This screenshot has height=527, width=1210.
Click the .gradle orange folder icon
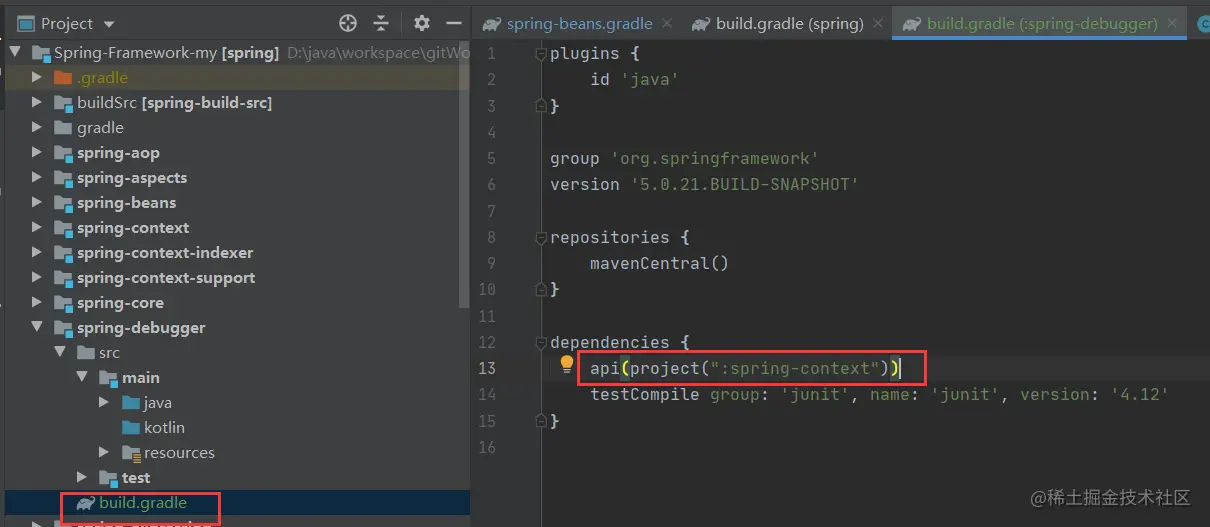[63, 77]
